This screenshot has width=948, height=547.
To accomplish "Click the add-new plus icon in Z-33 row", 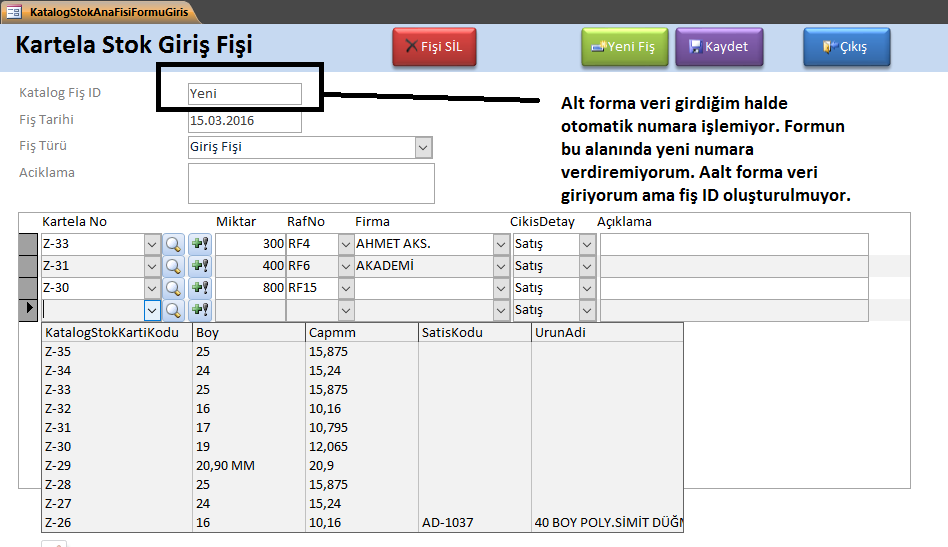I will tap(199, 243).
